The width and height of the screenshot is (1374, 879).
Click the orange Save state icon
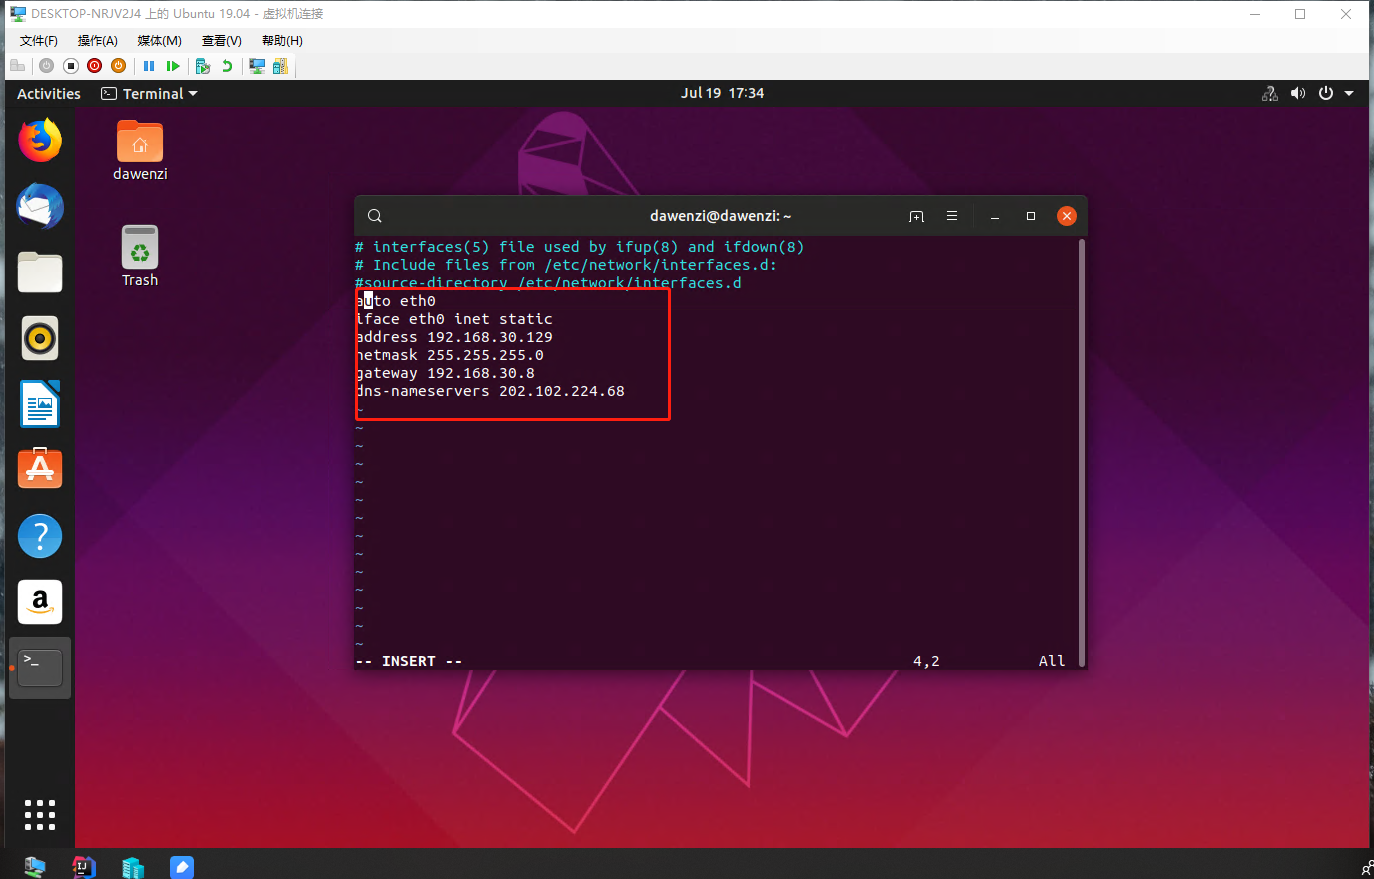(118, 66)
